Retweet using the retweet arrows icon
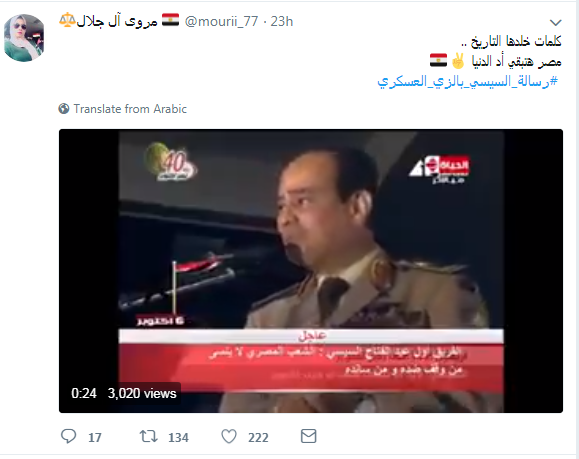This screenshot has height=459, width=579. pyautogui.click(x=148, y=436)
